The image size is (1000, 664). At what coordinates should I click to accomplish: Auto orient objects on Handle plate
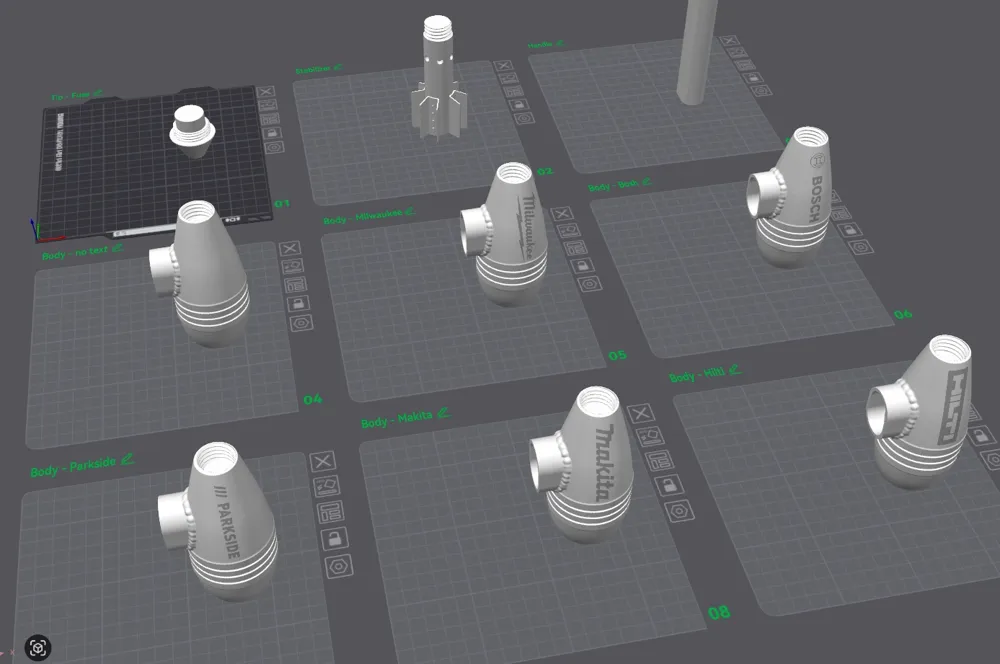pos(736,53)
